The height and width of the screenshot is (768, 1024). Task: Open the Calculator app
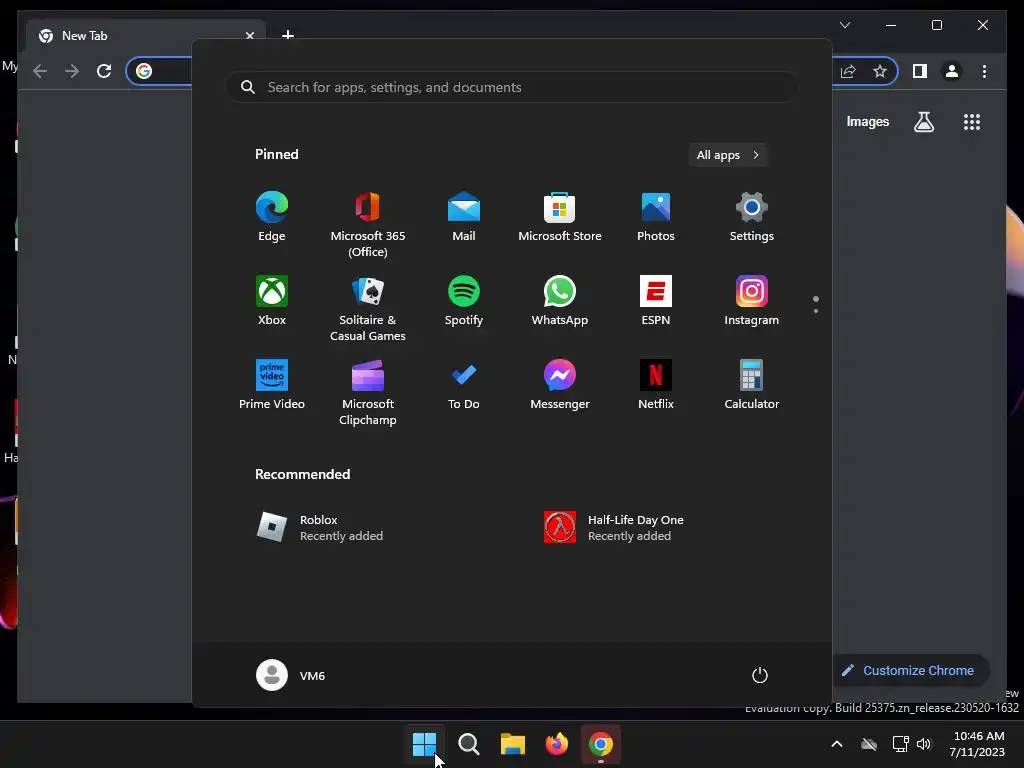coord(752,385)
